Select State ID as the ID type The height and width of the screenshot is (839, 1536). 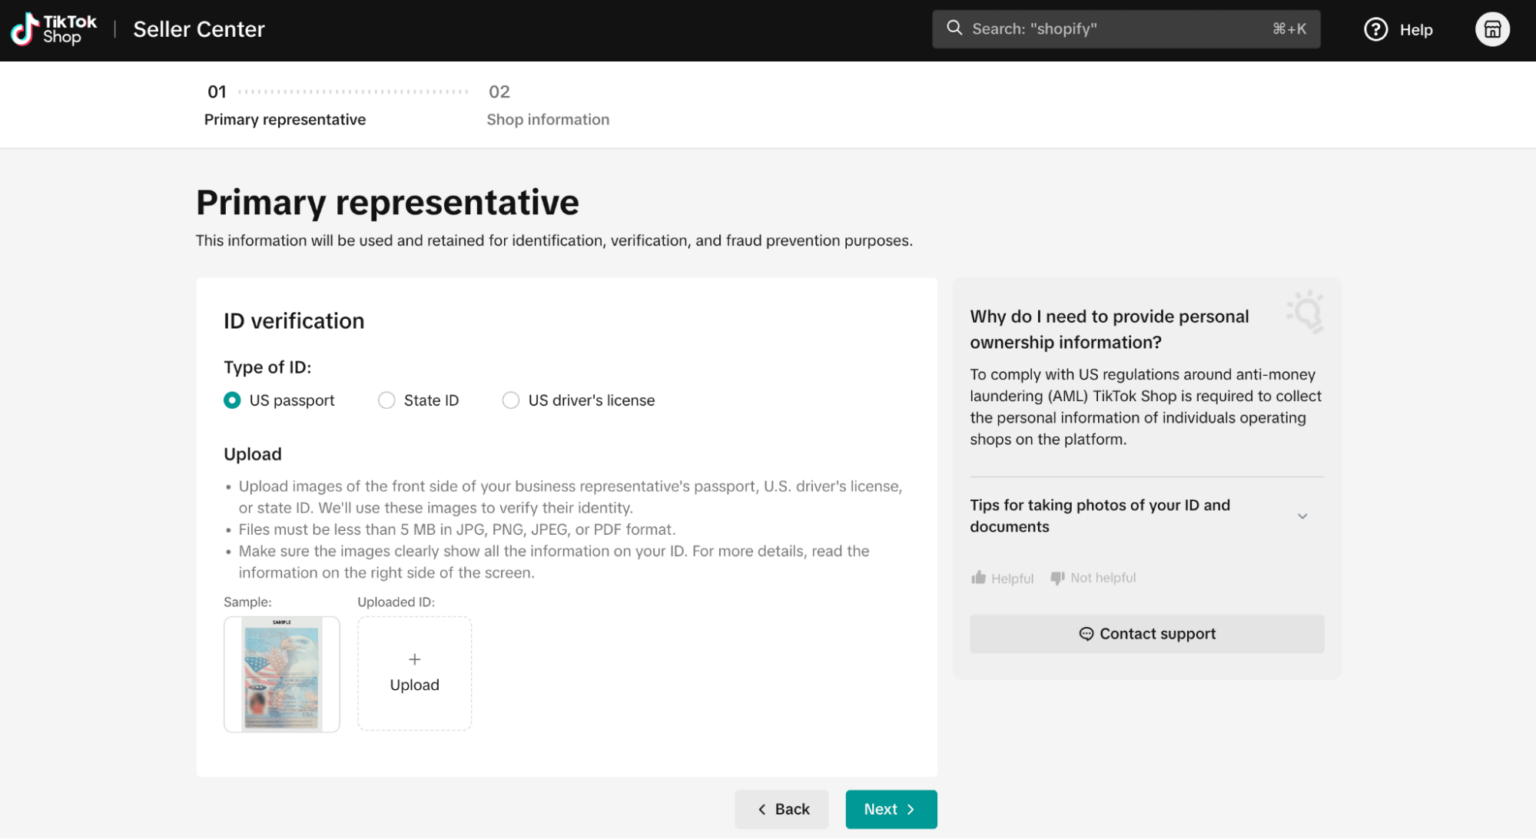click(386, 399)
